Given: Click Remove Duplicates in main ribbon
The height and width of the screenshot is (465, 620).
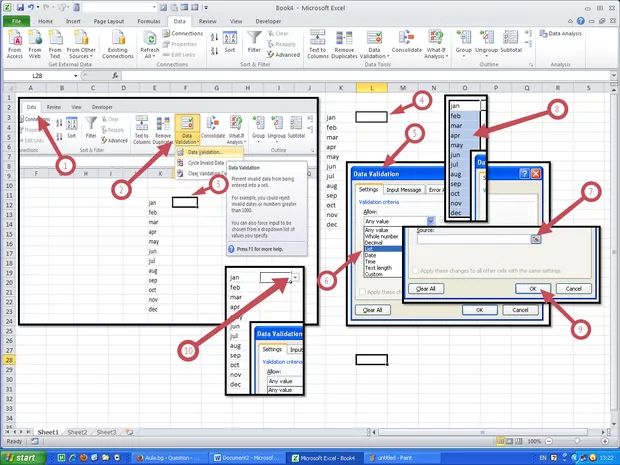Looking at the screenshot, I should (x=344, y=44).
